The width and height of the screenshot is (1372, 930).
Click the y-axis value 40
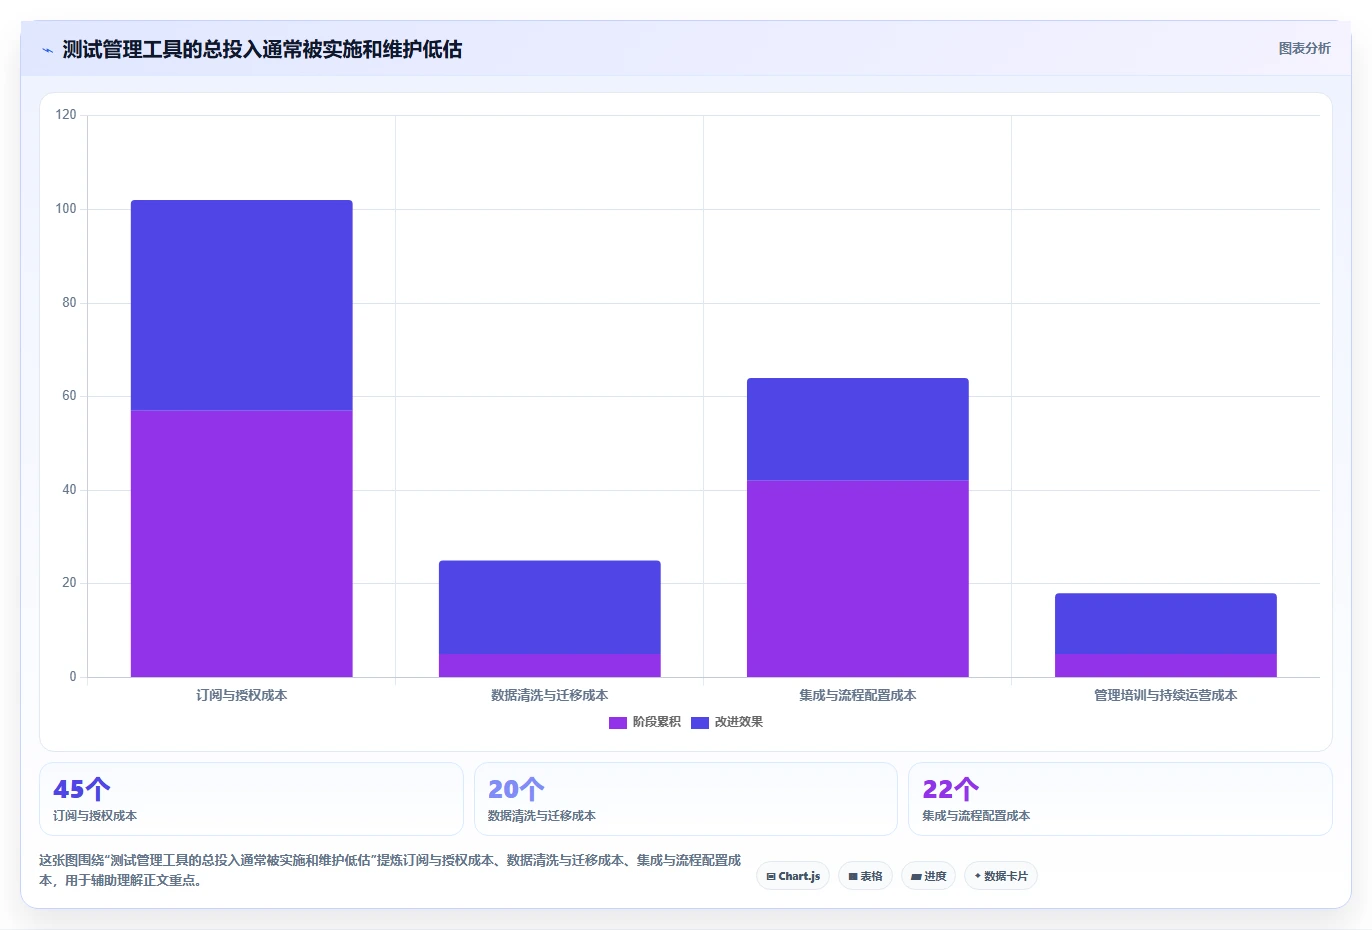click(x=69, y=490)
